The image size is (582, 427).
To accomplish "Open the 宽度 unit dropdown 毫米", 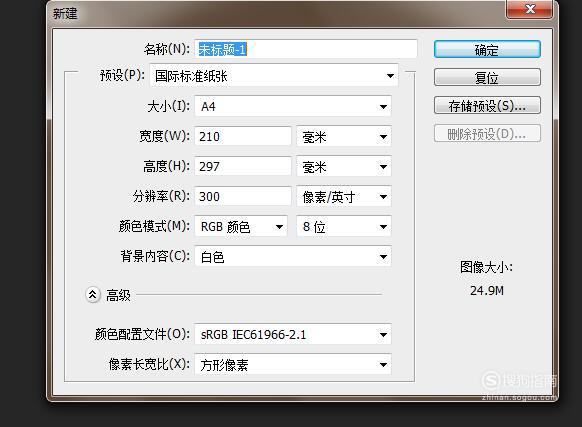I will [344, 137].
